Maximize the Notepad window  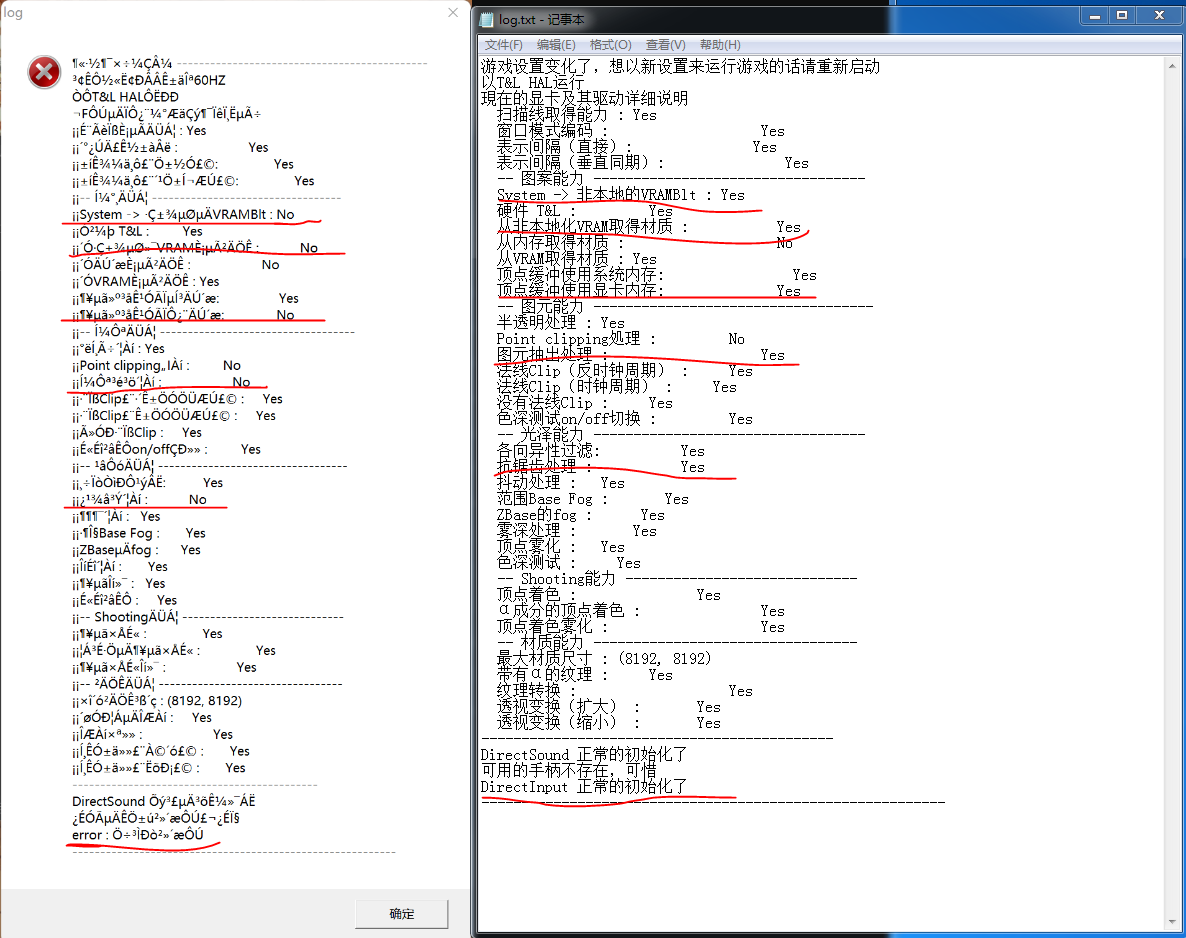(x=1122, y=15)
